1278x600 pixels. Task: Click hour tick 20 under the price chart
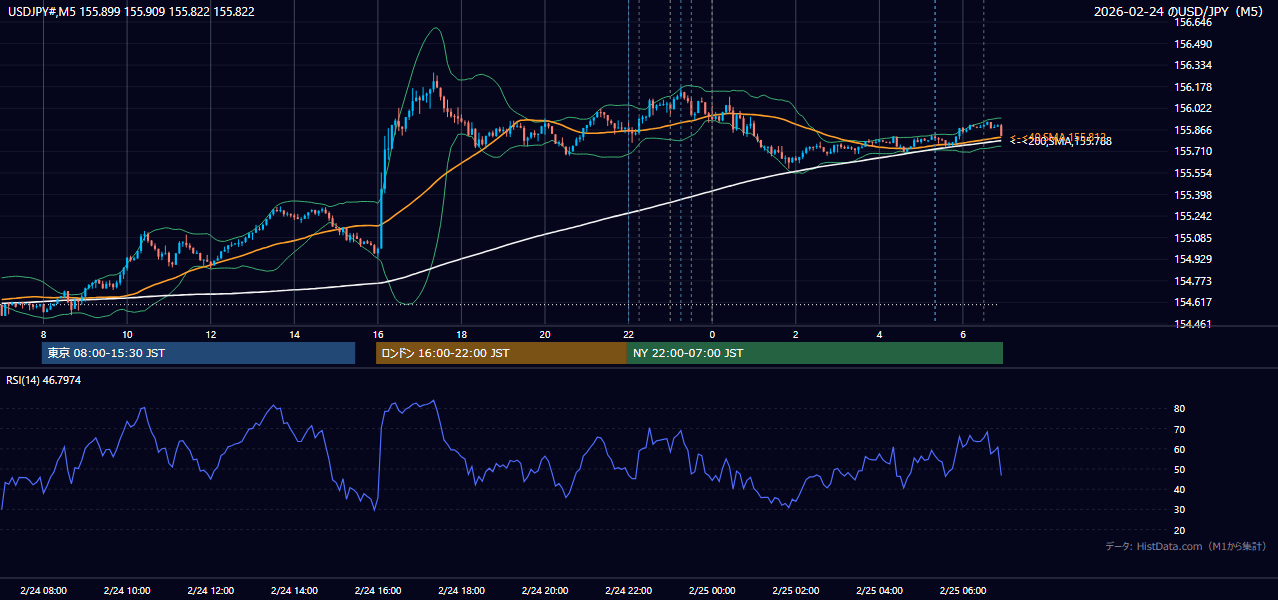pyautogui.click(x=545, y=334)
